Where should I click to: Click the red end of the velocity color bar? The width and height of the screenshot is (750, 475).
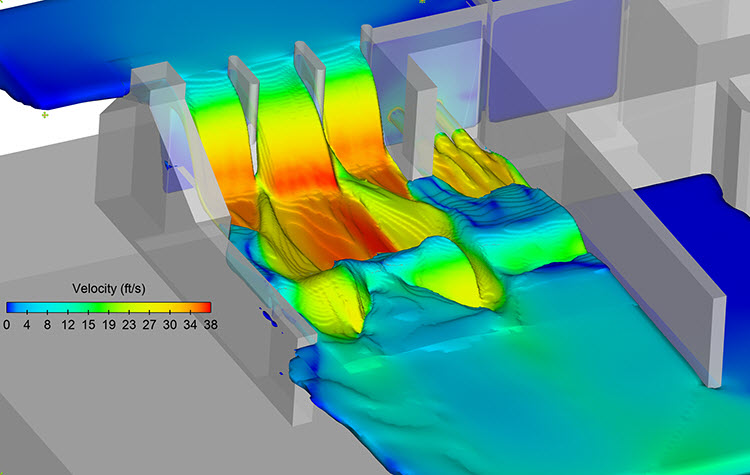(207, 307)
